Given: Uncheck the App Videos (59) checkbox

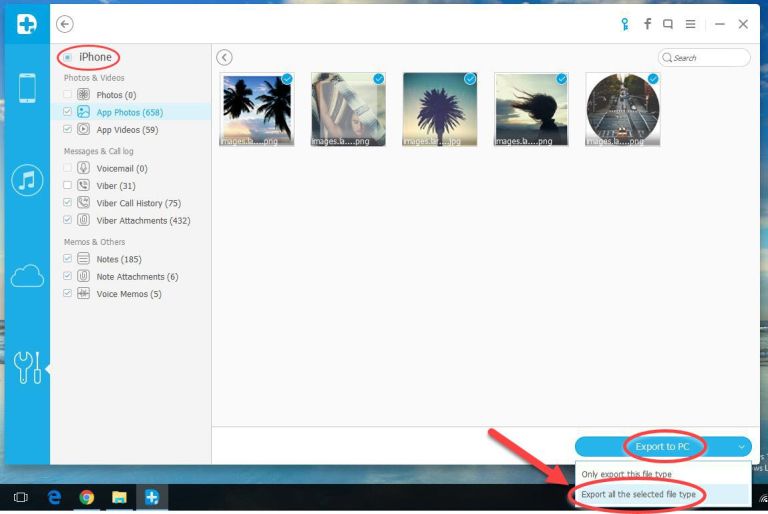Looking at the screenshot, I should coord(68,129).
